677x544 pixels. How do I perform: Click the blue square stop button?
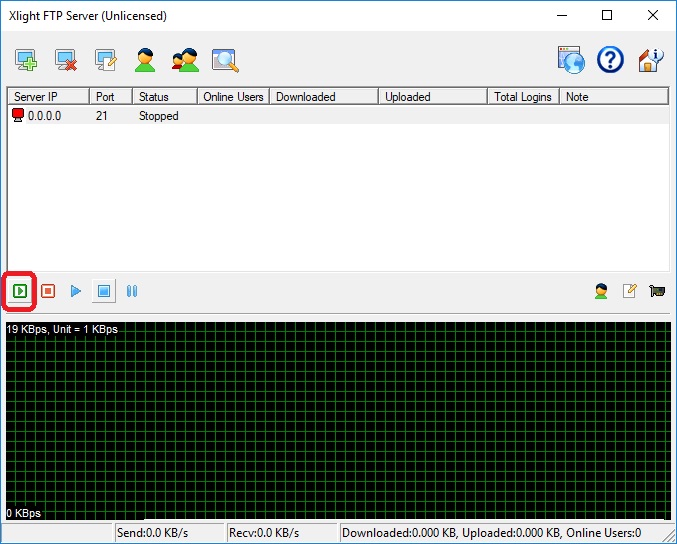[x=104, y=291]
